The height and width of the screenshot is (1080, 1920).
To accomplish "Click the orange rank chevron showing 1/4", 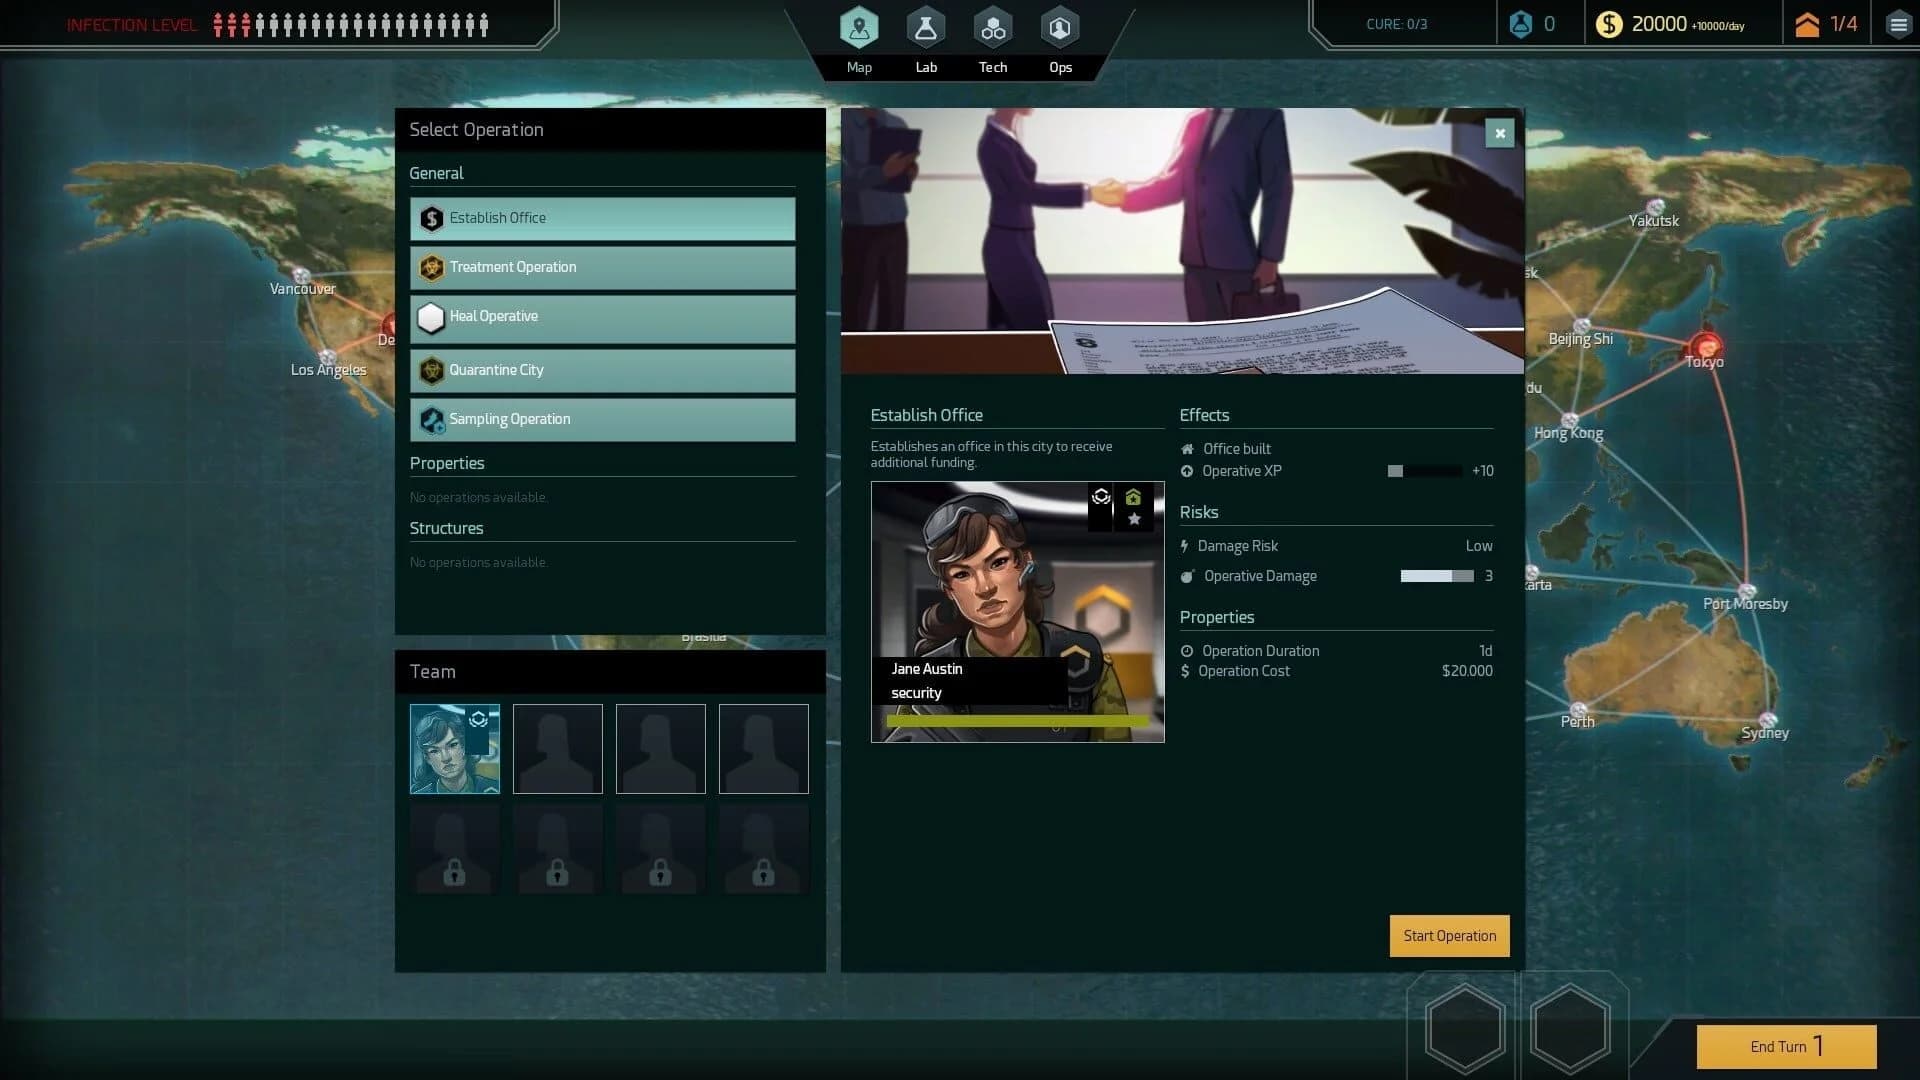I will (x=1808, y=22).
